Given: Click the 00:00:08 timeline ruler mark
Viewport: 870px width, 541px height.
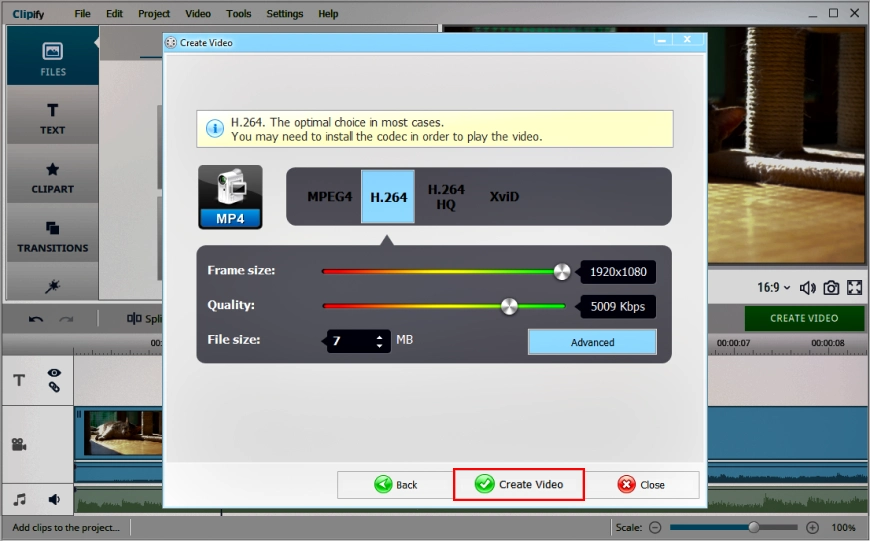Looking at the screenshot, I should [827, 343].
